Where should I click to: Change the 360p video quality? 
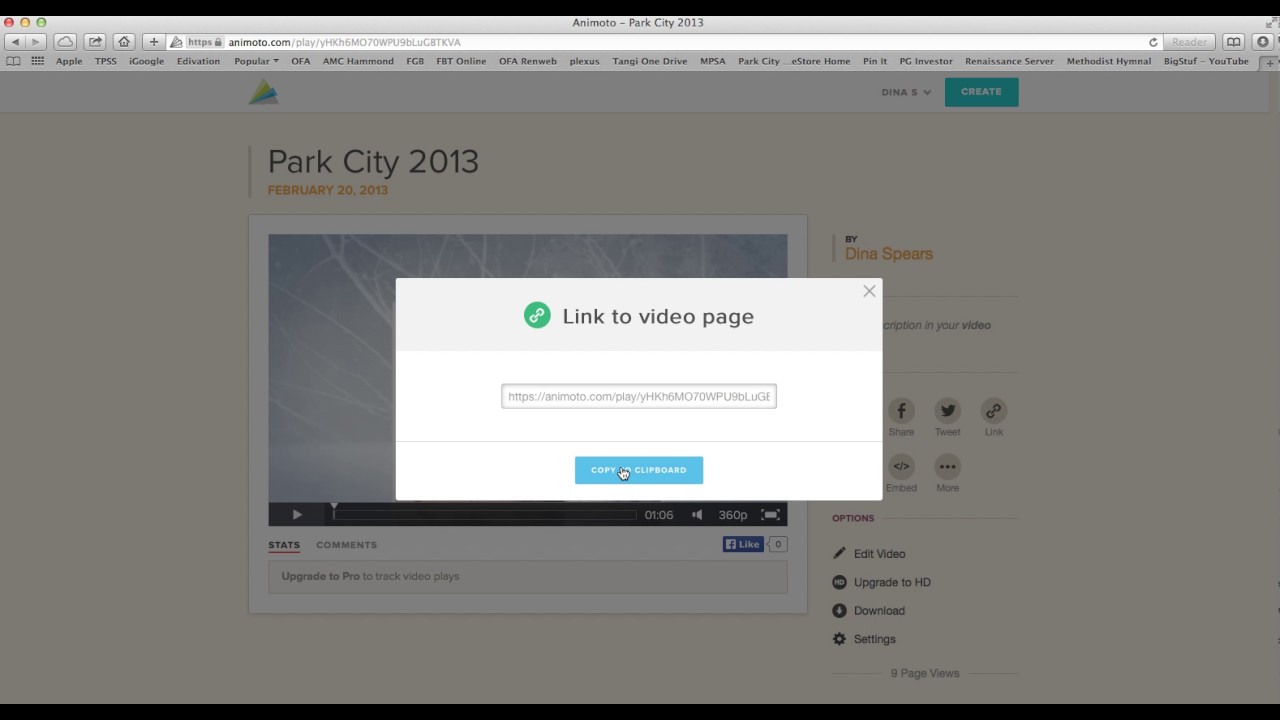click(x=733, y=515)
